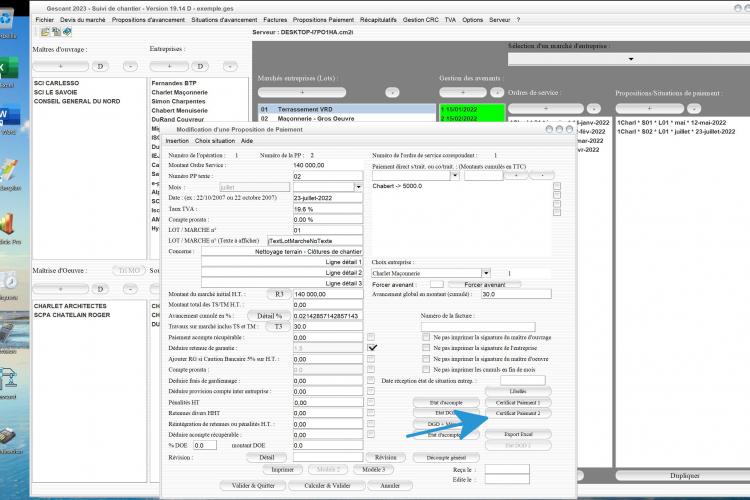This screenshot has width=750, height=500.
Task: Click Imprimer button
Action: tap(282, 469)
